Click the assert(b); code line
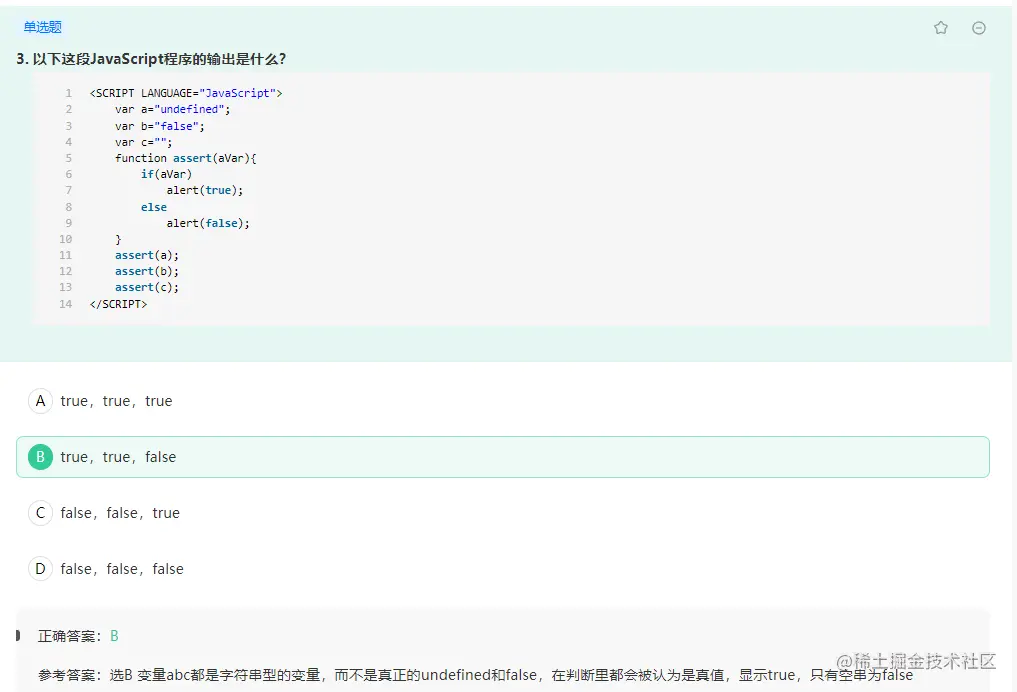The height and width of the screenshot is (692, 1017). (x=147, y=271)
